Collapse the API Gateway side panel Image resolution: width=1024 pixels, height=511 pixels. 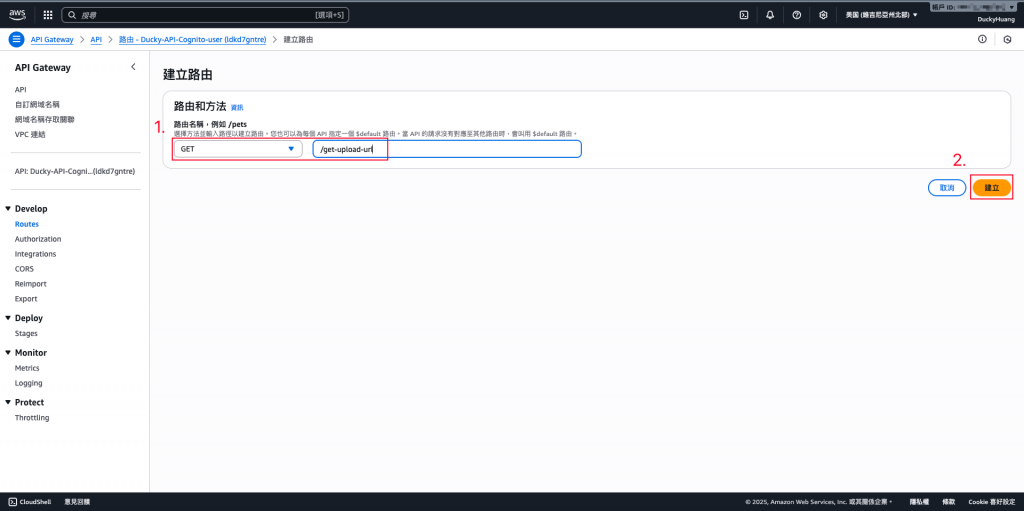pyautogui.click(x=133, y=67)
